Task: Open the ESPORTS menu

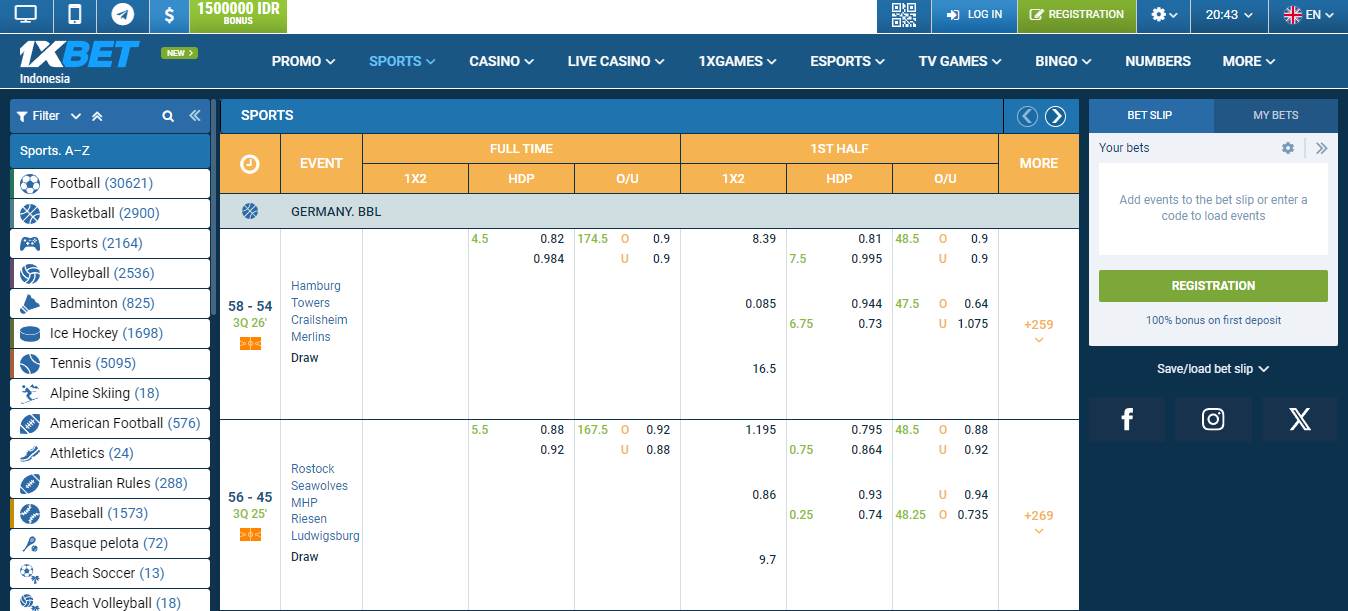Action: (x=848, y=61)
